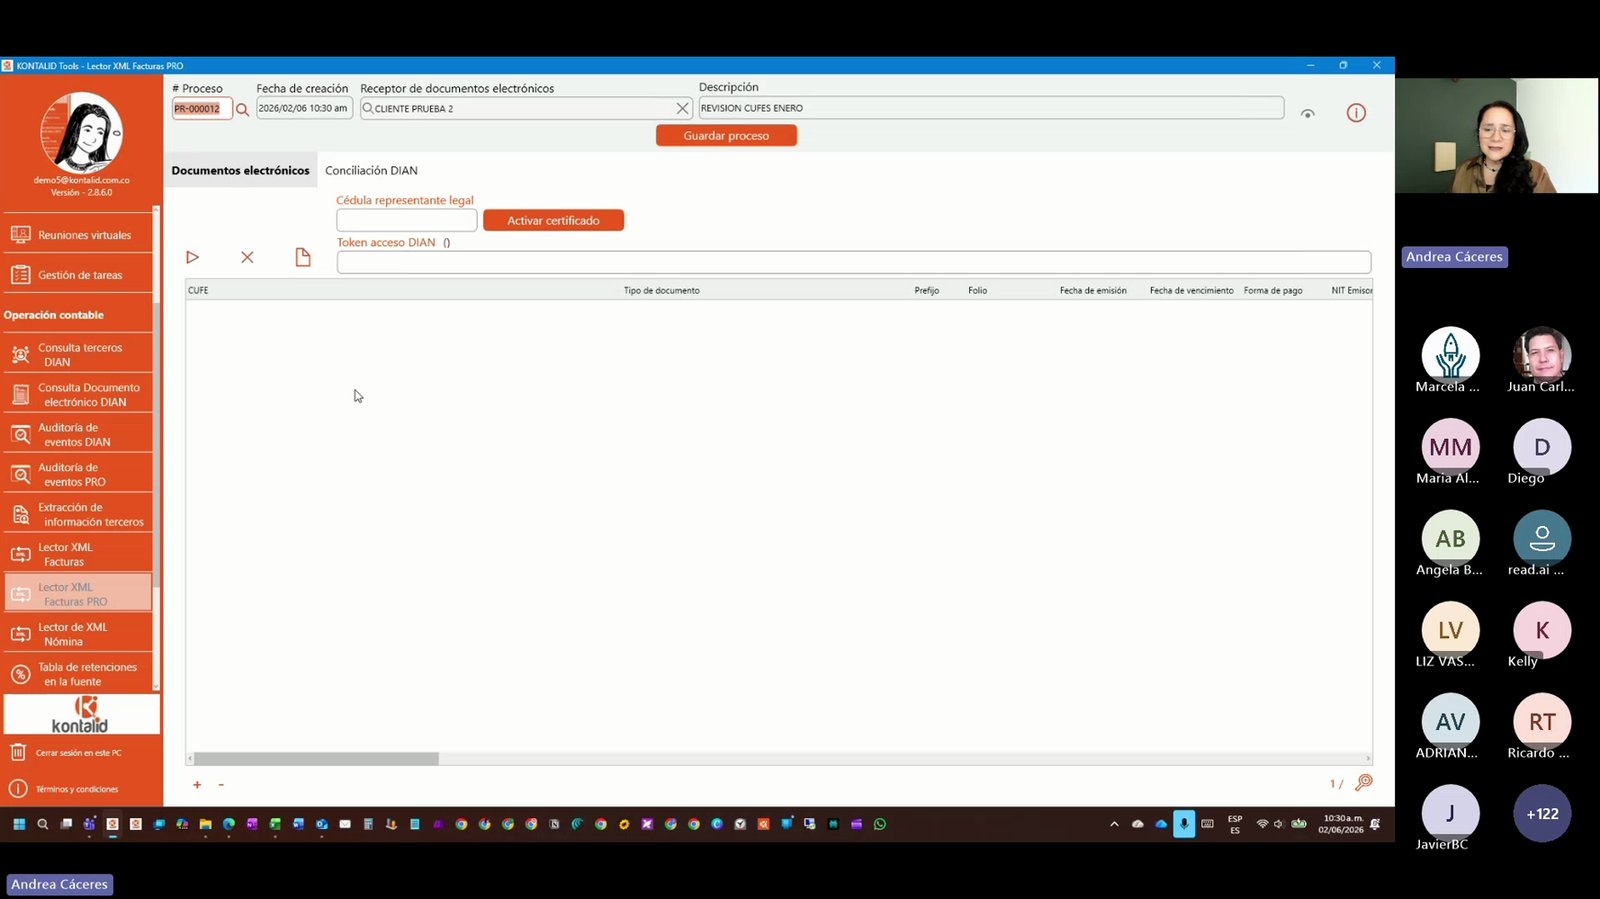Image resolution: width=1600 pixels, height=899 pixels.
Task: Select Auditoría de eventos PRO
Action: (78, 475)
